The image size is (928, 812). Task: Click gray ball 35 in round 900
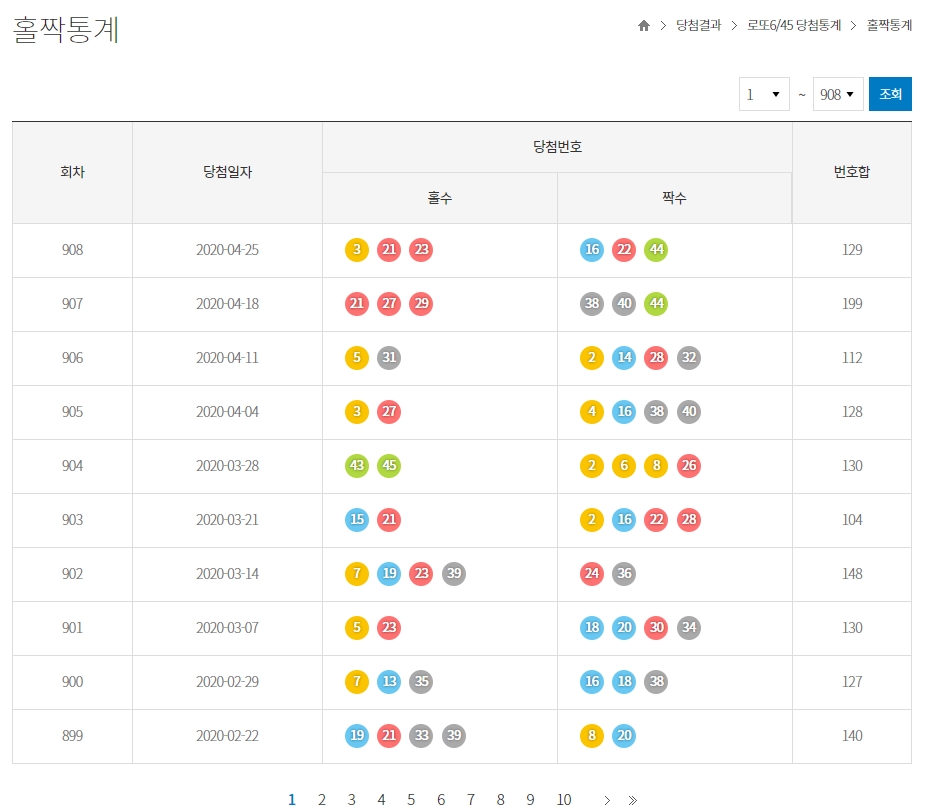tap(421, 682)
